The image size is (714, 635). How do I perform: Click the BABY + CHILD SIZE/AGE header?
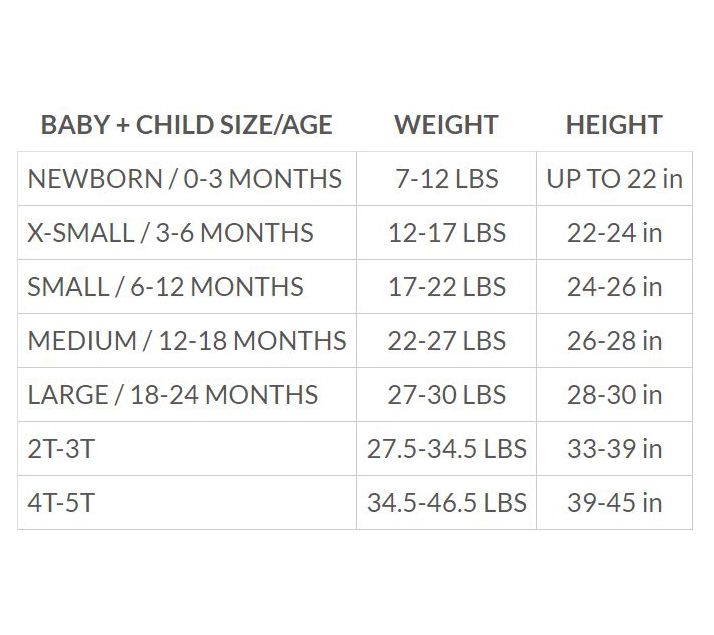click(x=187, y=125)
